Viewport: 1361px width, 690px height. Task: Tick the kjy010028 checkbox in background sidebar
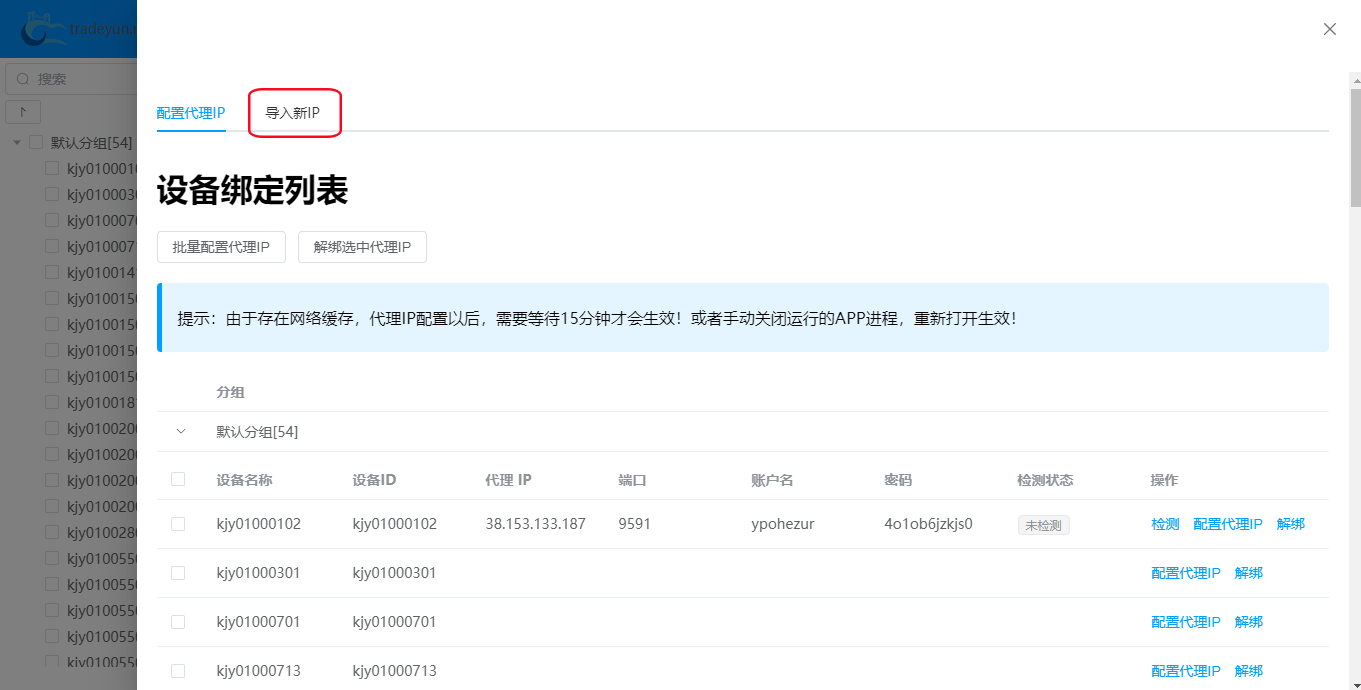tap(52, 533)
